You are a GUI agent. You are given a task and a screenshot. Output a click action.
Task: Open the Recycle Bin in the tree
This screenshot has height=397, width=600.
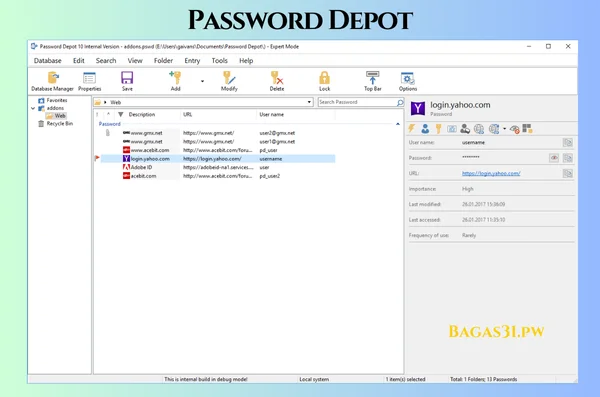(x=60, y=124)
